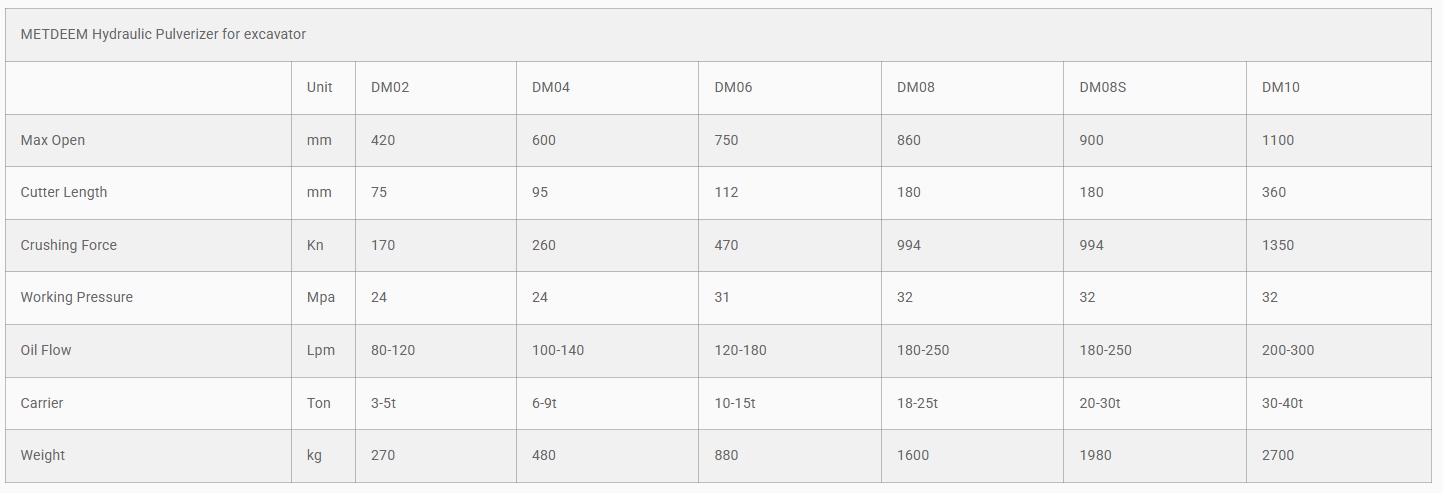The image size is (1443, 493).
Task: Click the 200-300 oil flow cell
Action: (x=1288, y=350)
